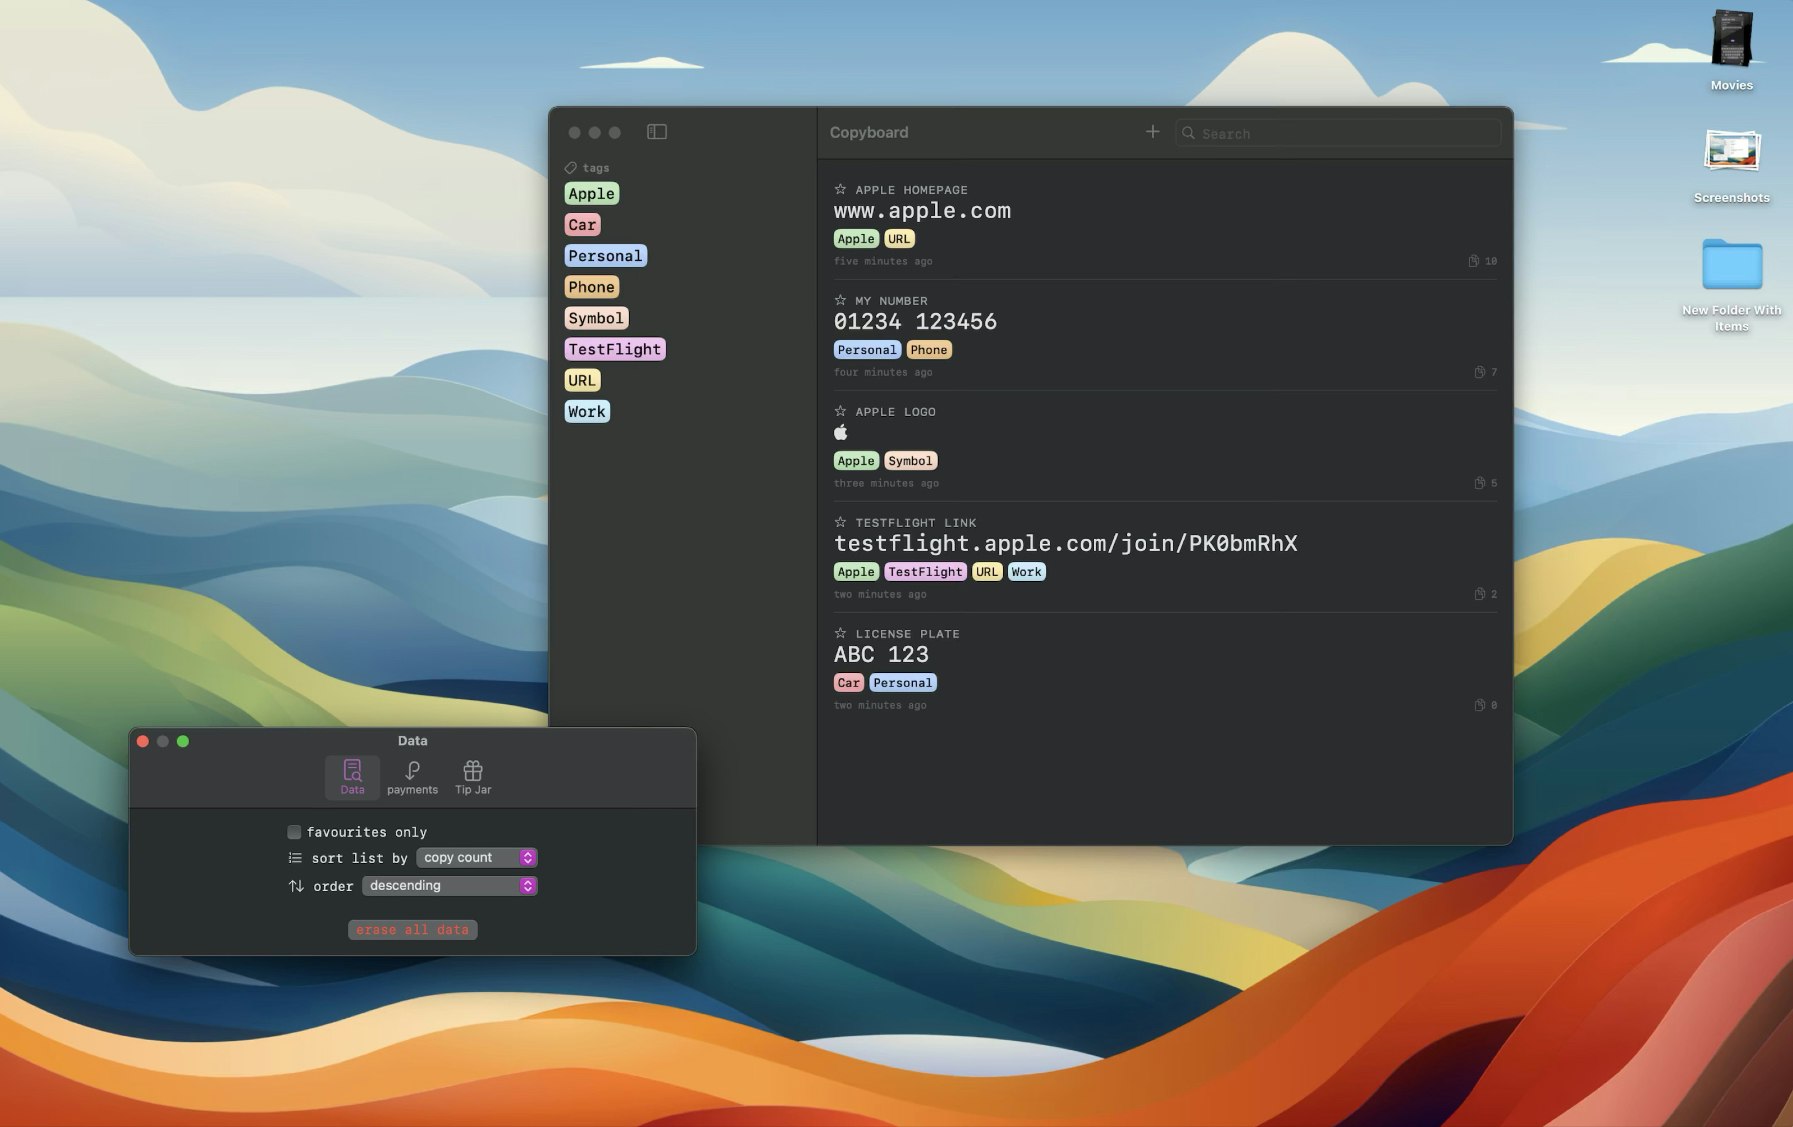This screenshot has width=1793, height=1127.
Task: Click the Apple logo symbol clip
Action: click(x=841, y=433)
